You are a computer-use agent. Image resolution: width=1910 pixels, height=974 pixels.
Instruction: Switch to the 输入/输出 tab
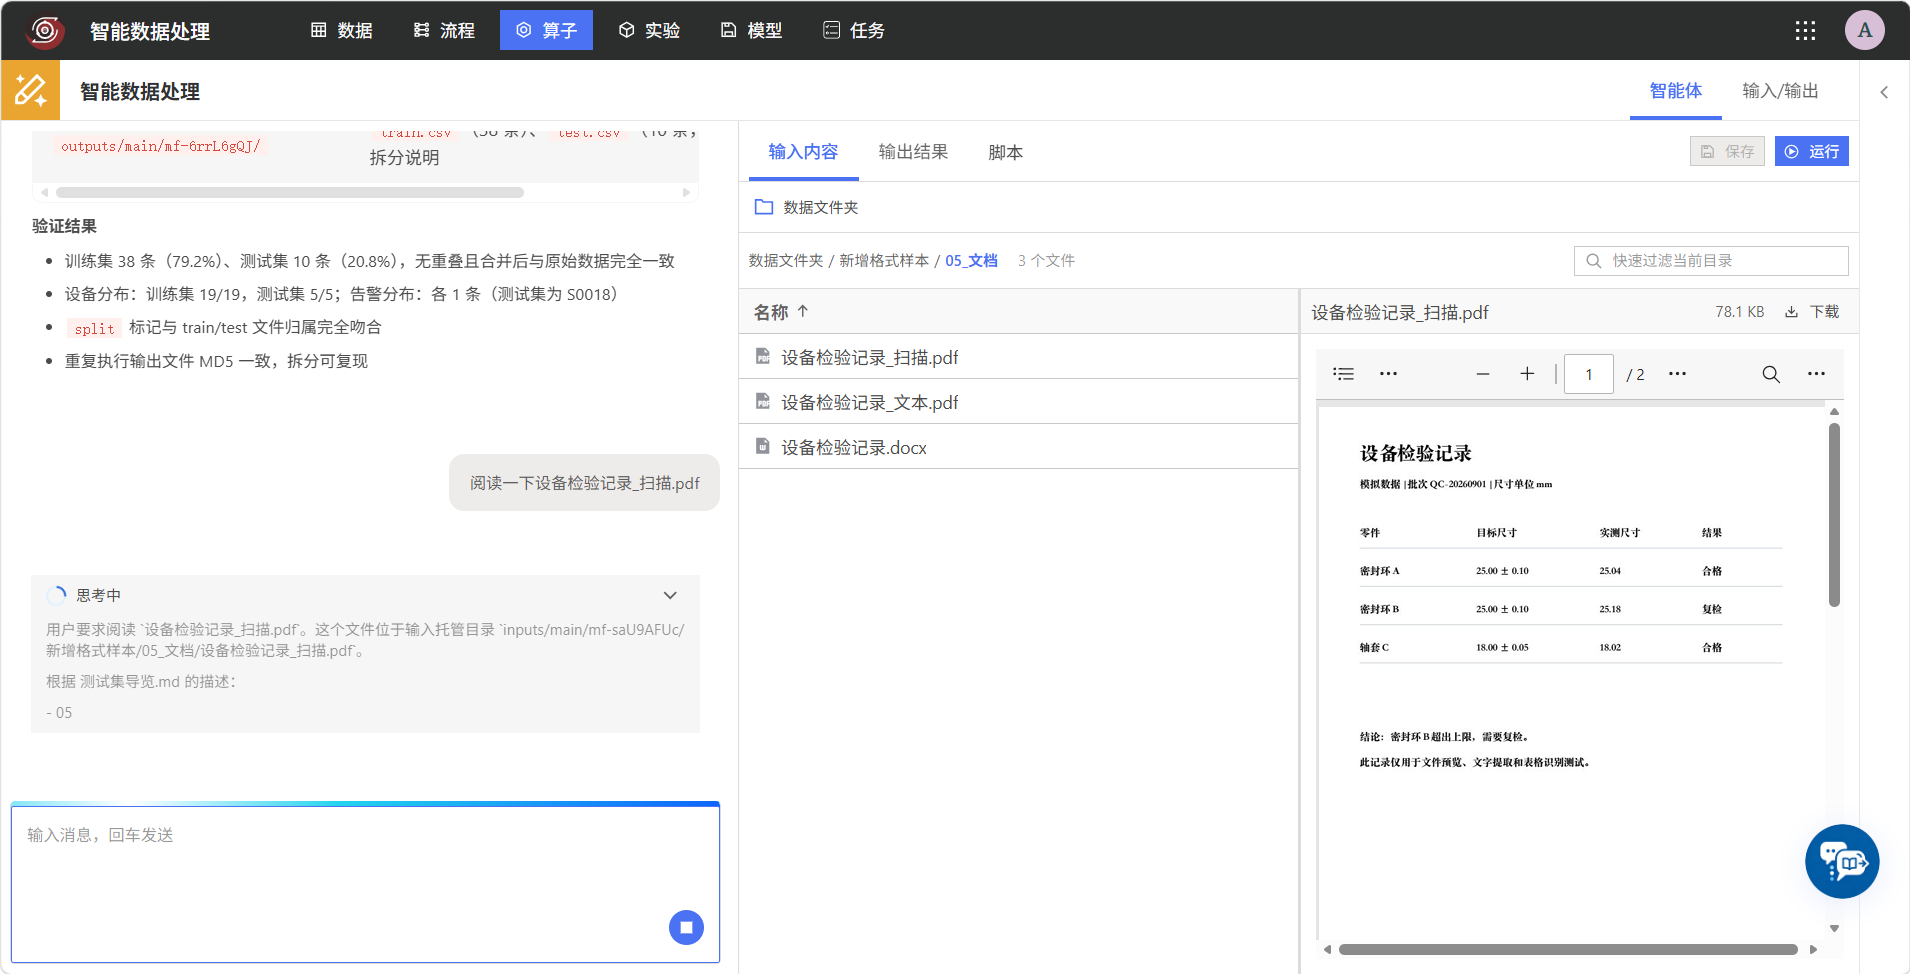tap(1780, 91)
